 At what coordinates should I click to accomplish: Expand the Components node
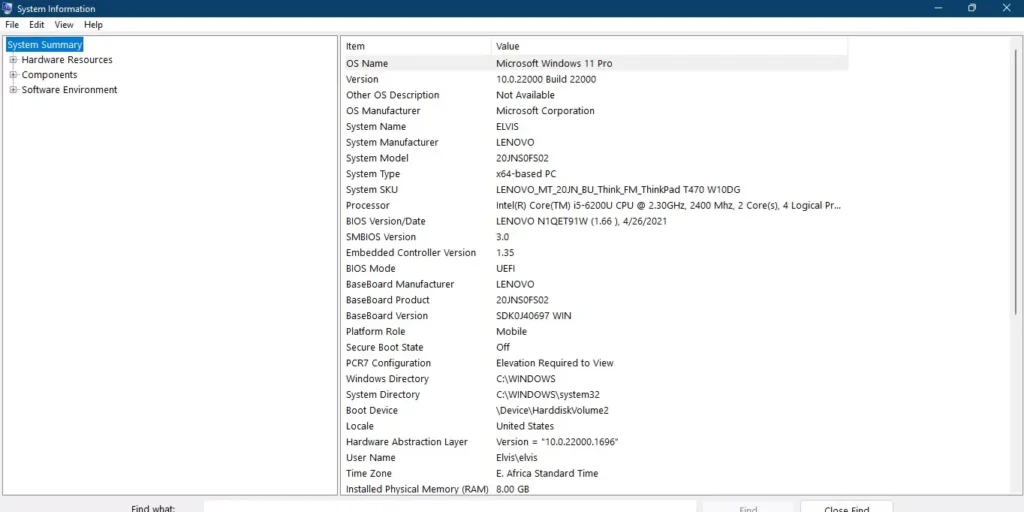point(13,74)
